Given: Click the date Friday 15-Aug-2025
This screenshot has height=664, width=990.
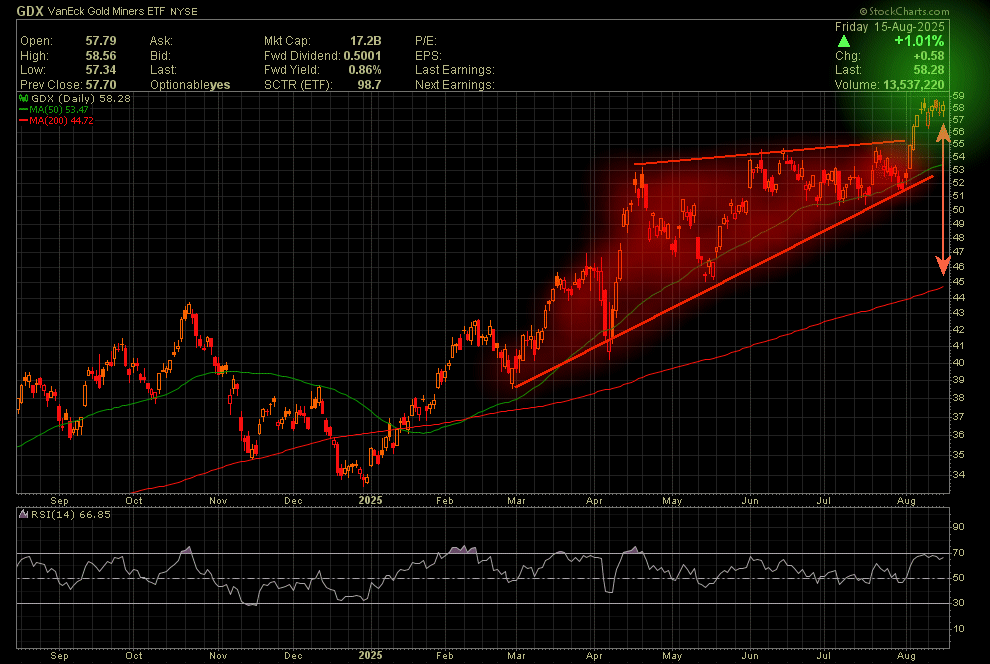Looking at the screenshot, I should 890,27.
